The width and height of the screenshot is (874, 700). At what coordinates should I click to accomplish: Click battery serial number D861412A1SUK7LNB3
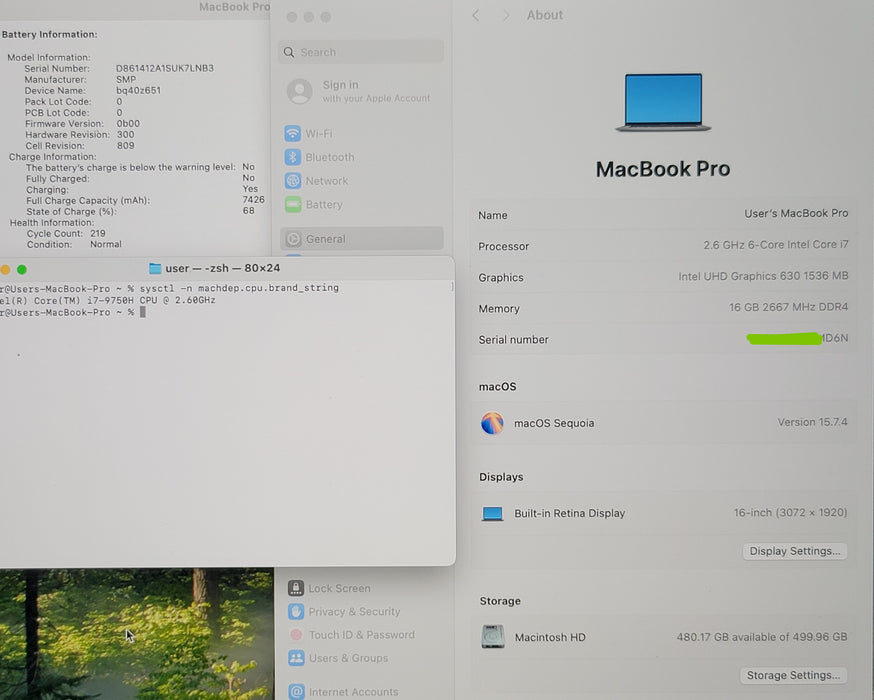point(165,68)
